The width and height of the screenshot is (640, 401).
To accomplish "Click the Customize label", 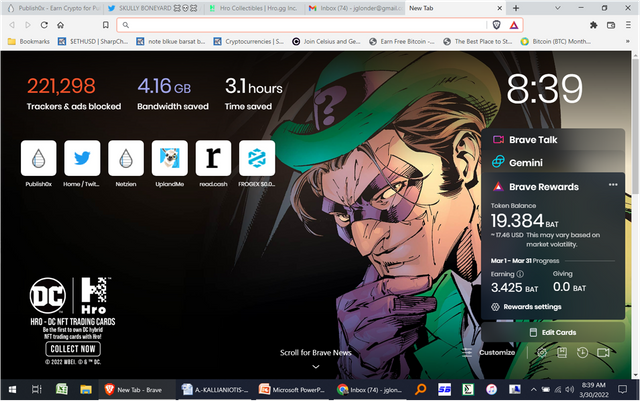I will (x=497, y=352).
